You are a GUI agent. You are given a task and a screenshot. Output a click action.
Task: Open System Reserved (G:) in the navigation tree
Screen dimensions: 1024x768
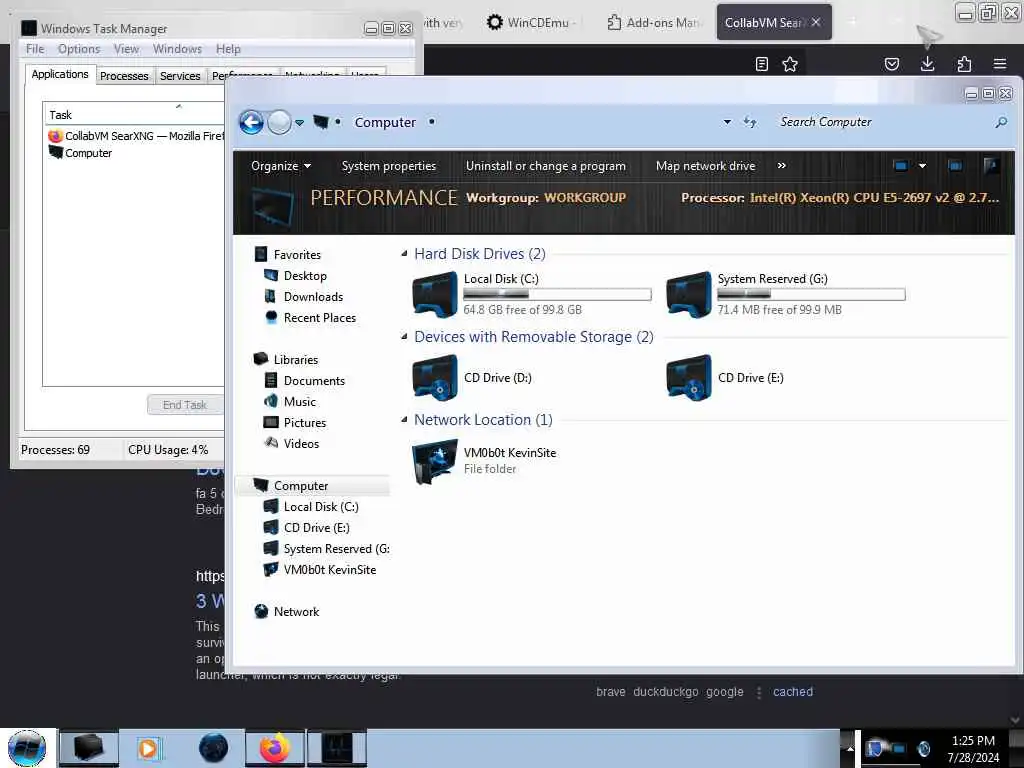(x=336, y=549)
